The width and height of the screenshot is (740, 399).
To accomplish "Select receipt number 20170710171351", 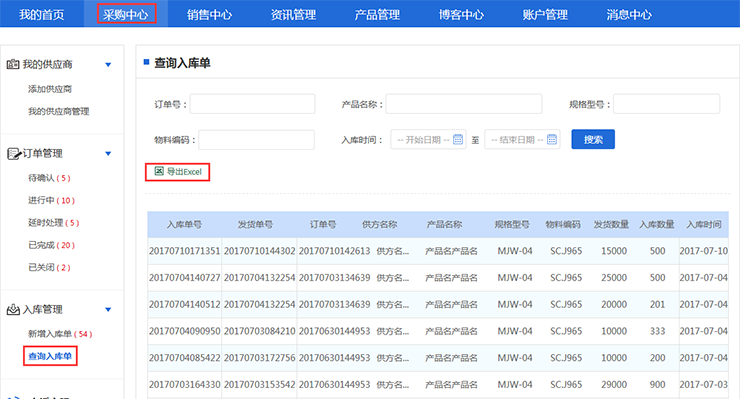I will coord(185,251).
